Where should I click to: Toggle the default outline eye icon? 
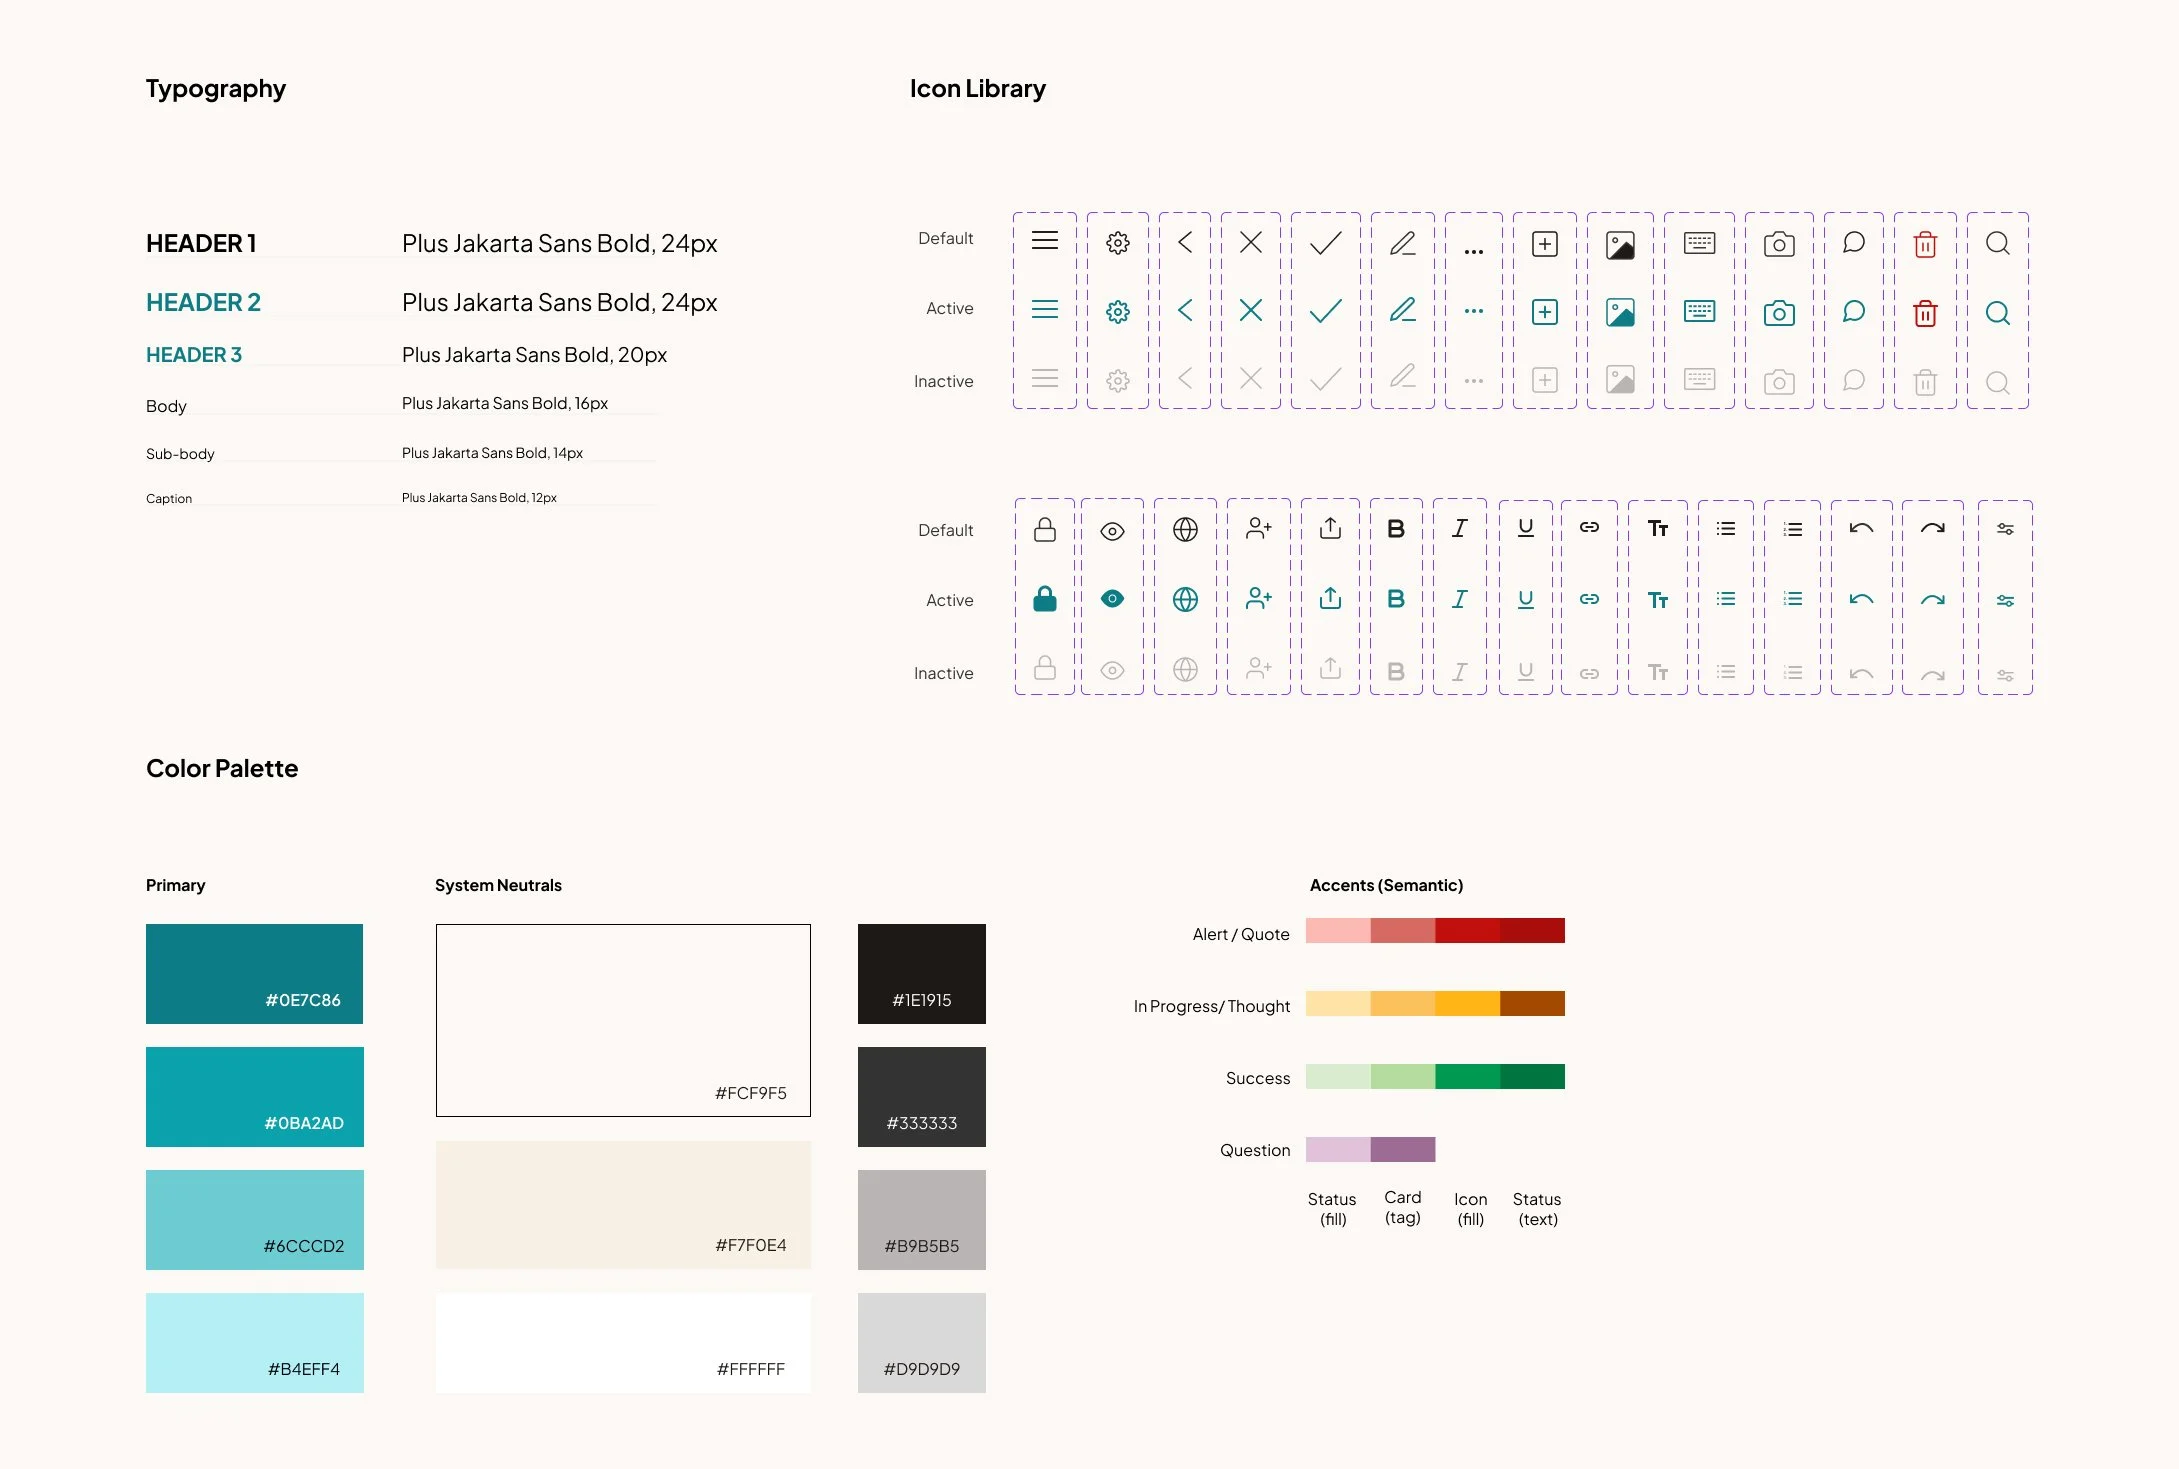[x=1112, y=531]
